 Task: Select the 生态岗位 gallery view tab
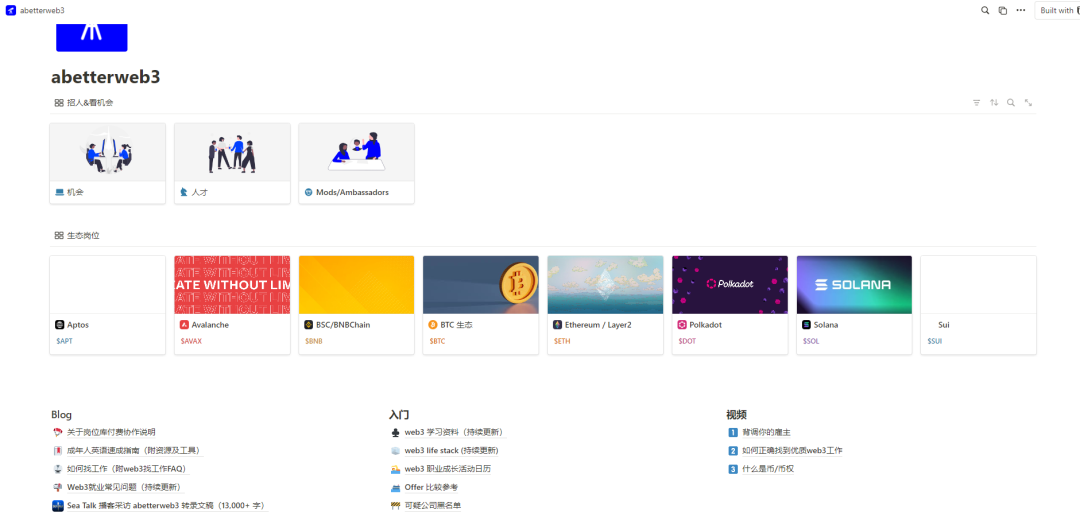[77, 236]
